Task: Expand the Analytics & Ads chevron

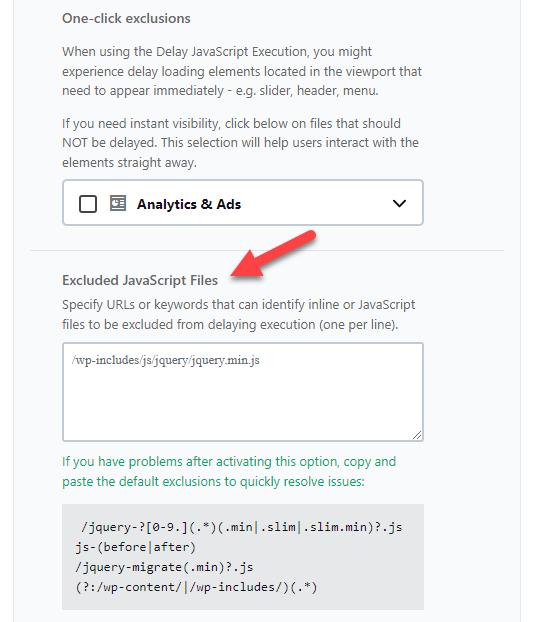Action: coord(399,203)
